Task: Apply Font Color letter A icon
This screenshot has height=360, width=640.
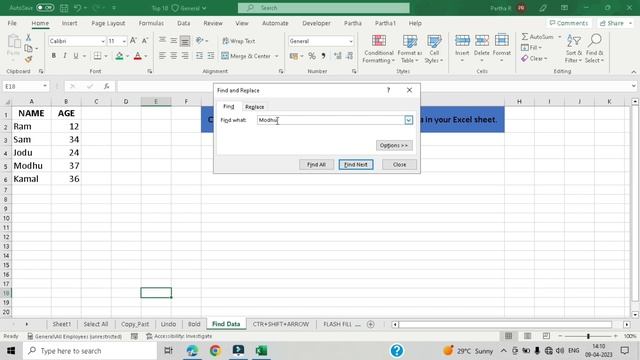Action: (x=138, y=56)
